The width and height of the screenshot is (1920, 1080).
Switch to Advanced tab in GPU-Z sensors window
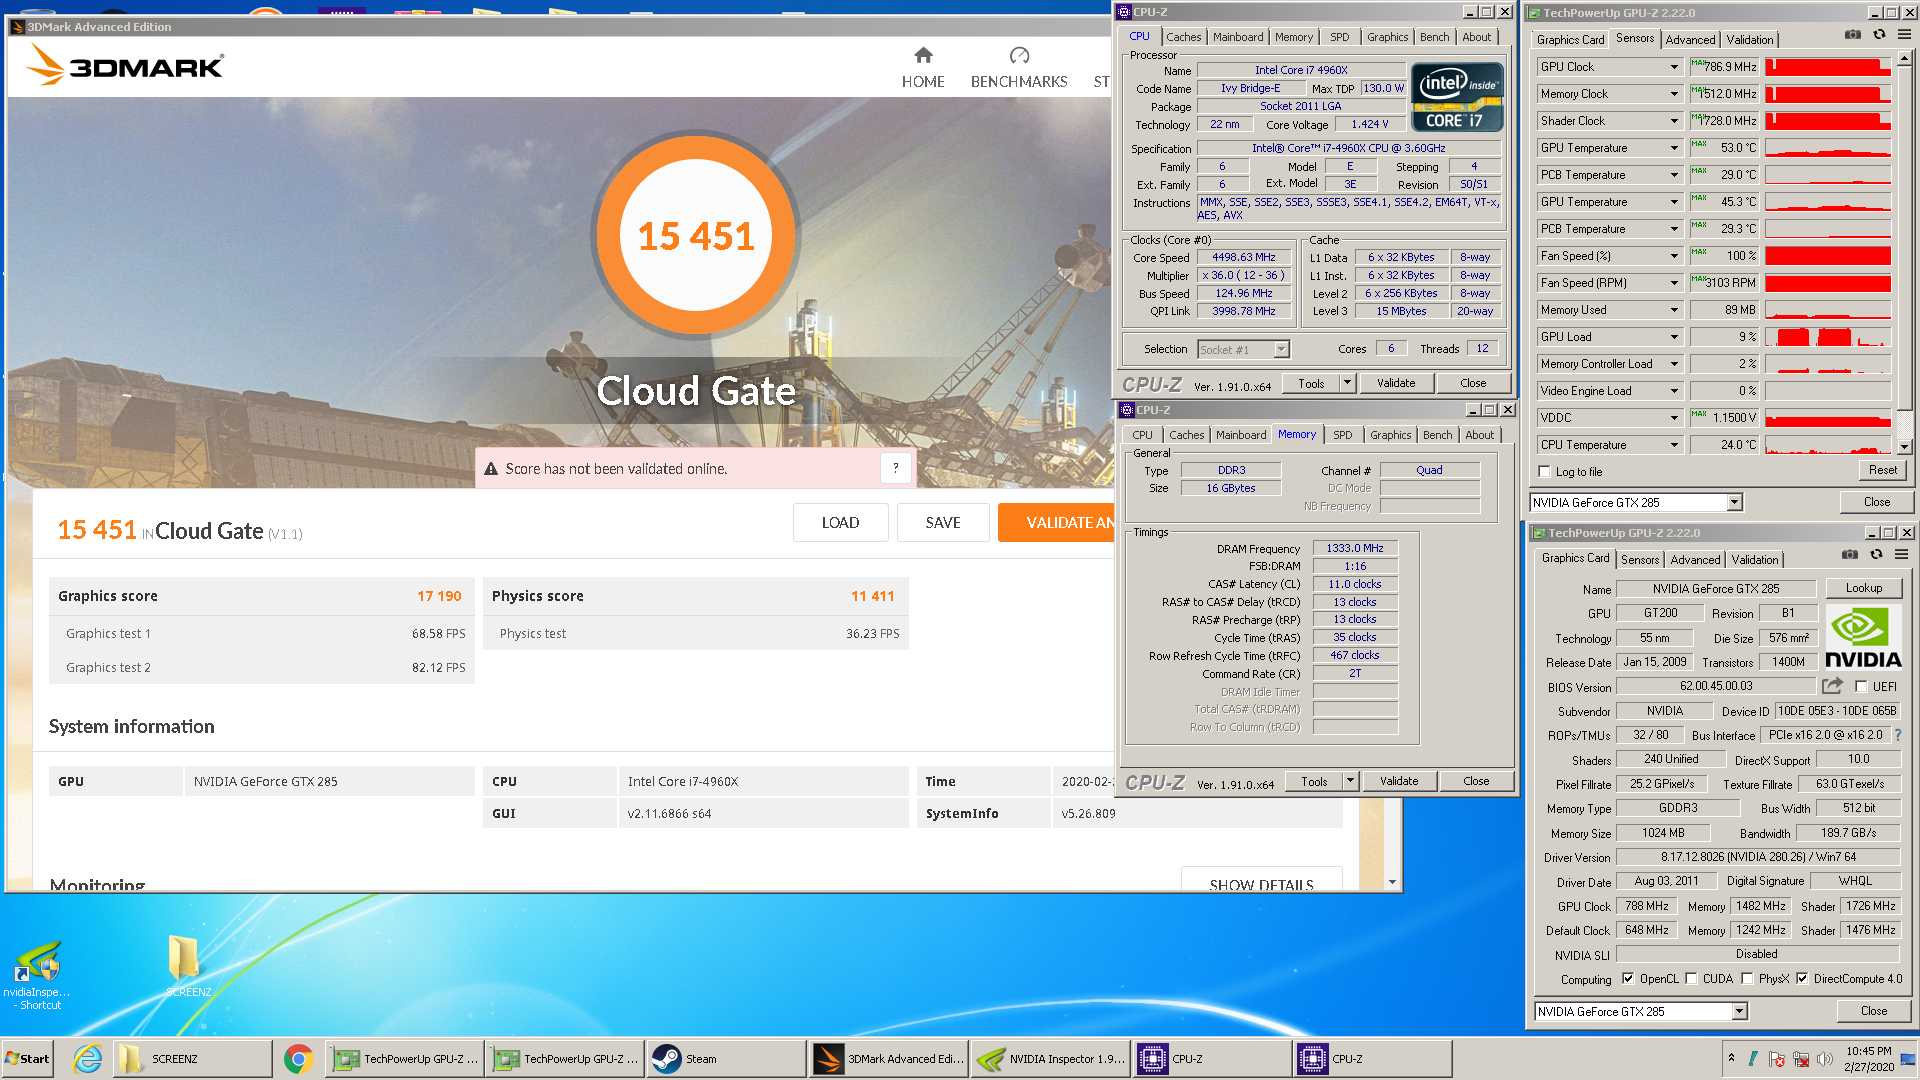point(1690,39)
